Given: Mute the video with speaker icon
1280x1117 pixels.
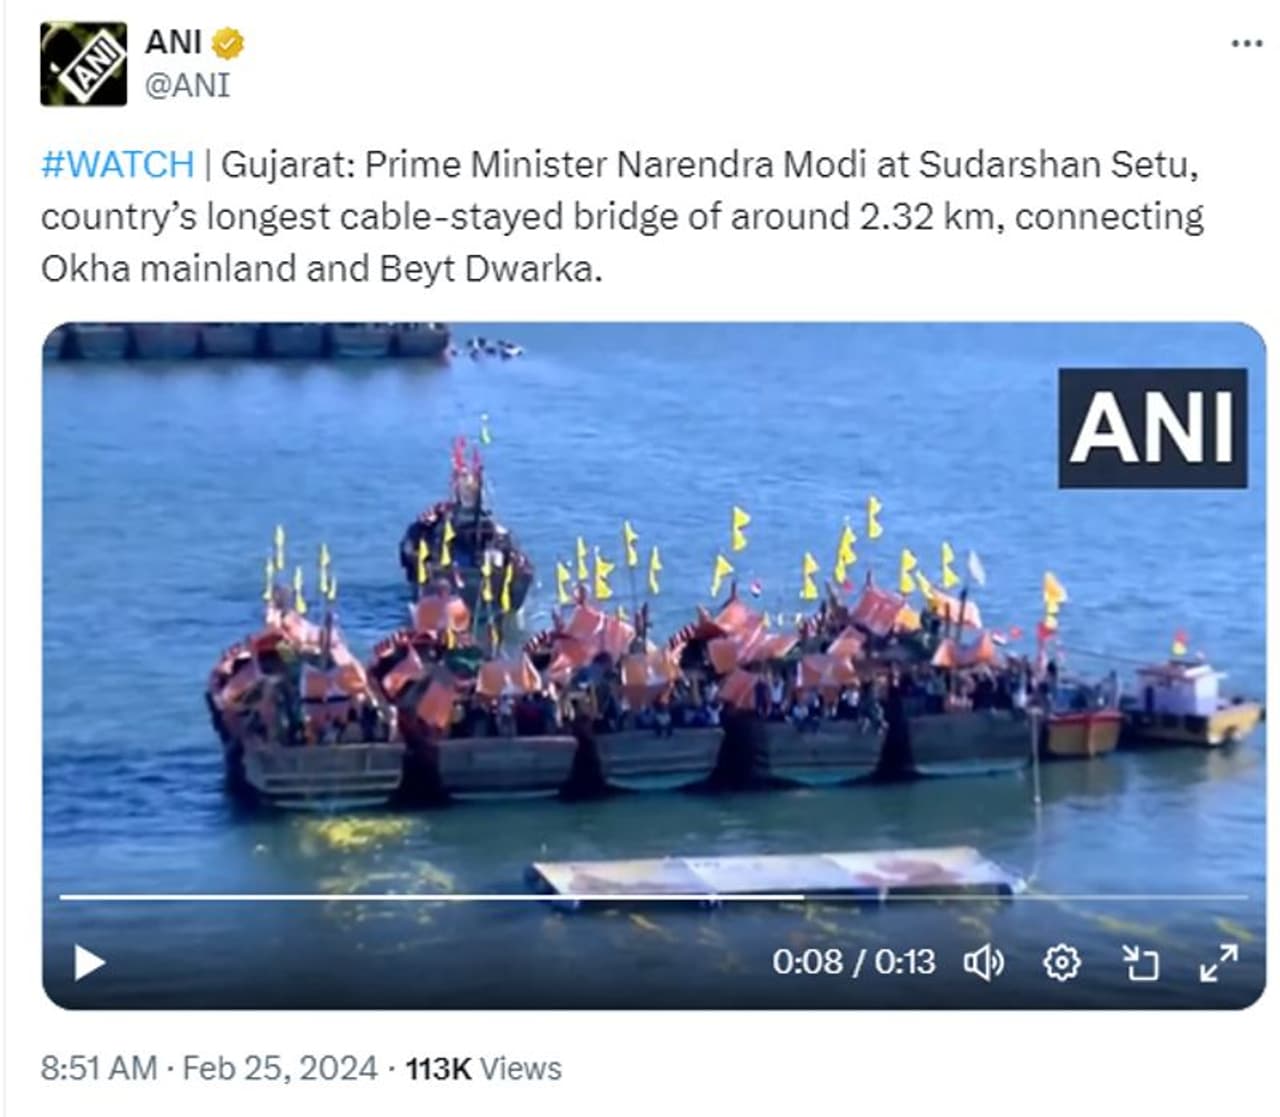Looking at the screenshot, I should click(x=983, y=963).
